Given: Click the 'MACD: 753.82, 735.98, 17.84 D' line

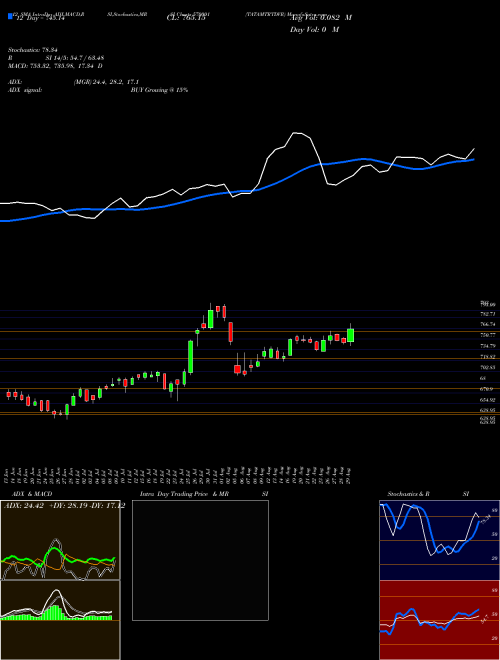Looking at the screenshot, I should click(55, 66).
